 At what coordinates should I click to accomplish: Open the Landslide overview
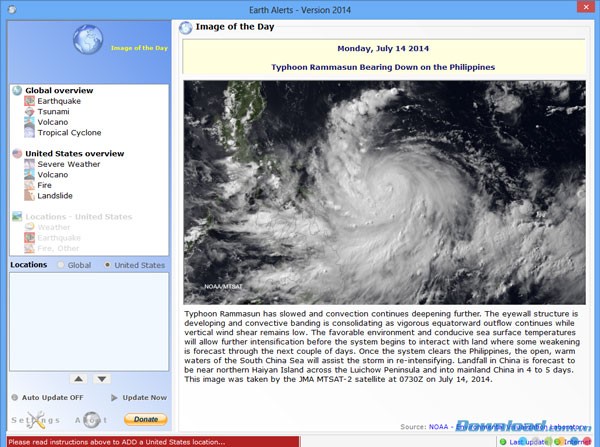point(55,196)
